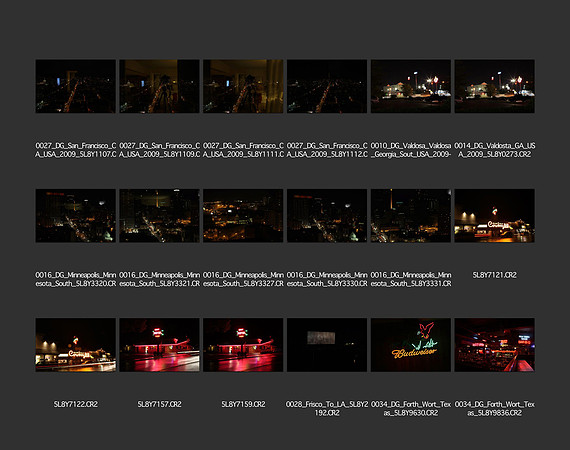Click the Forth_Wort_Texas SL8Y9630.CR2 filename label
570x450 pixels.
click(x=411, y=409)
